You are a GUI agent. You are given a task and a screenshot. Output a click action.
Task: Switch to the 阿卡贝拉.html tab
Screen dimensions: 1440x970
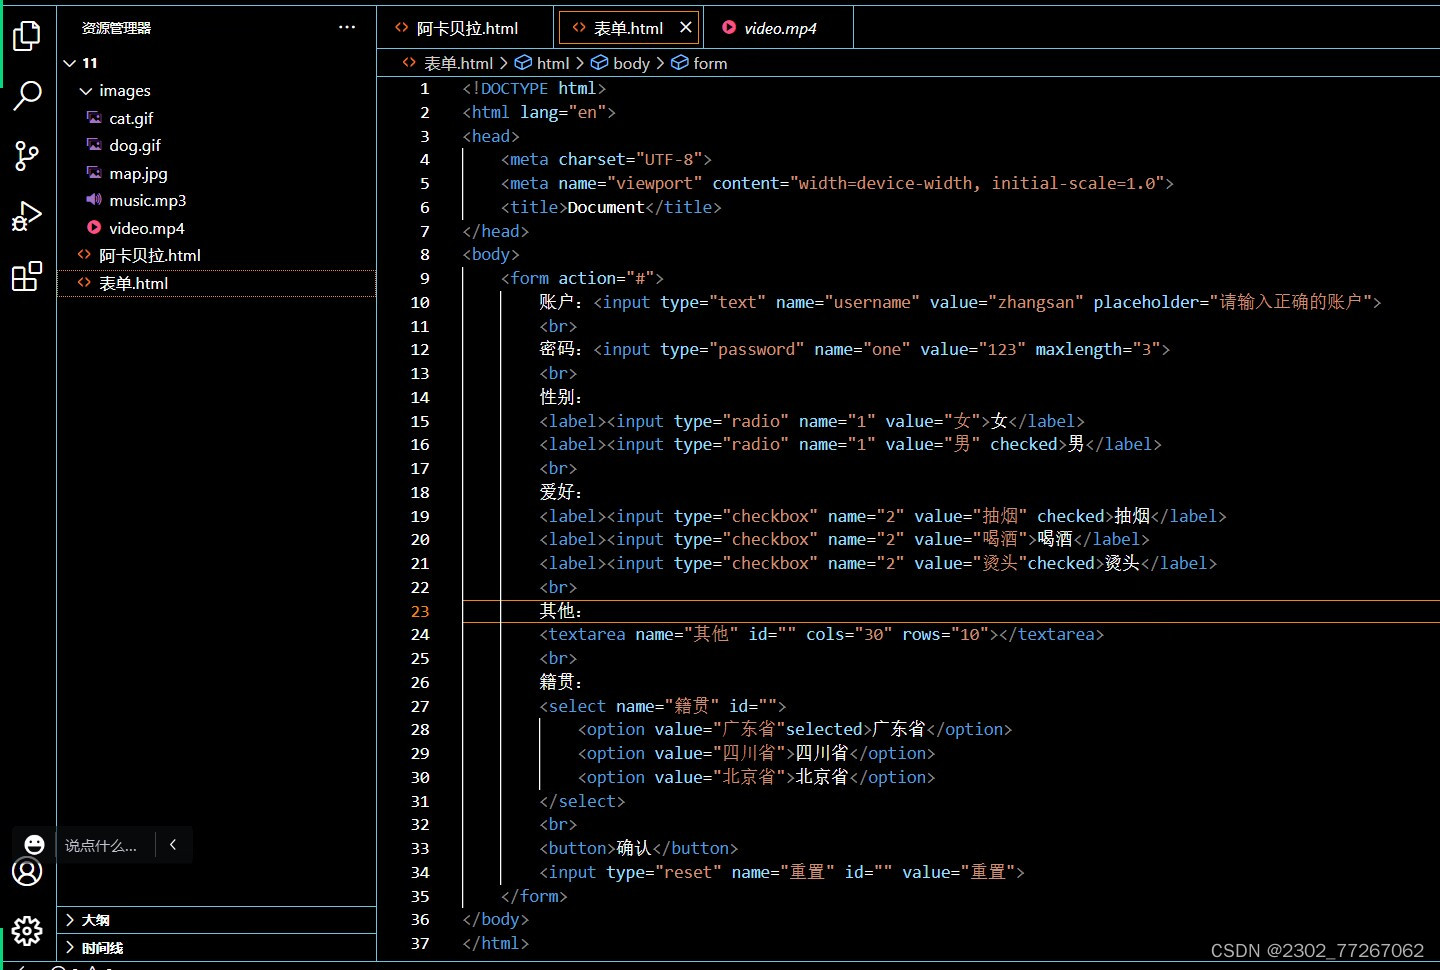pyautogui.click(x=465, y=28)
